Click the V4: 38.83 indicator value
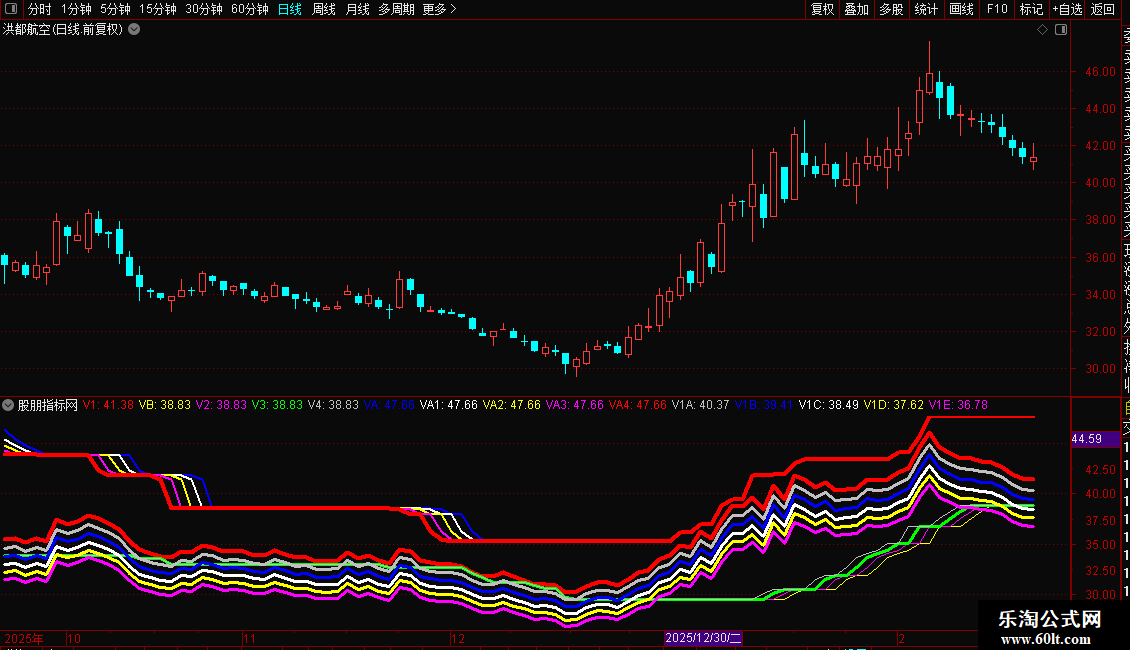 pos(333,405)
